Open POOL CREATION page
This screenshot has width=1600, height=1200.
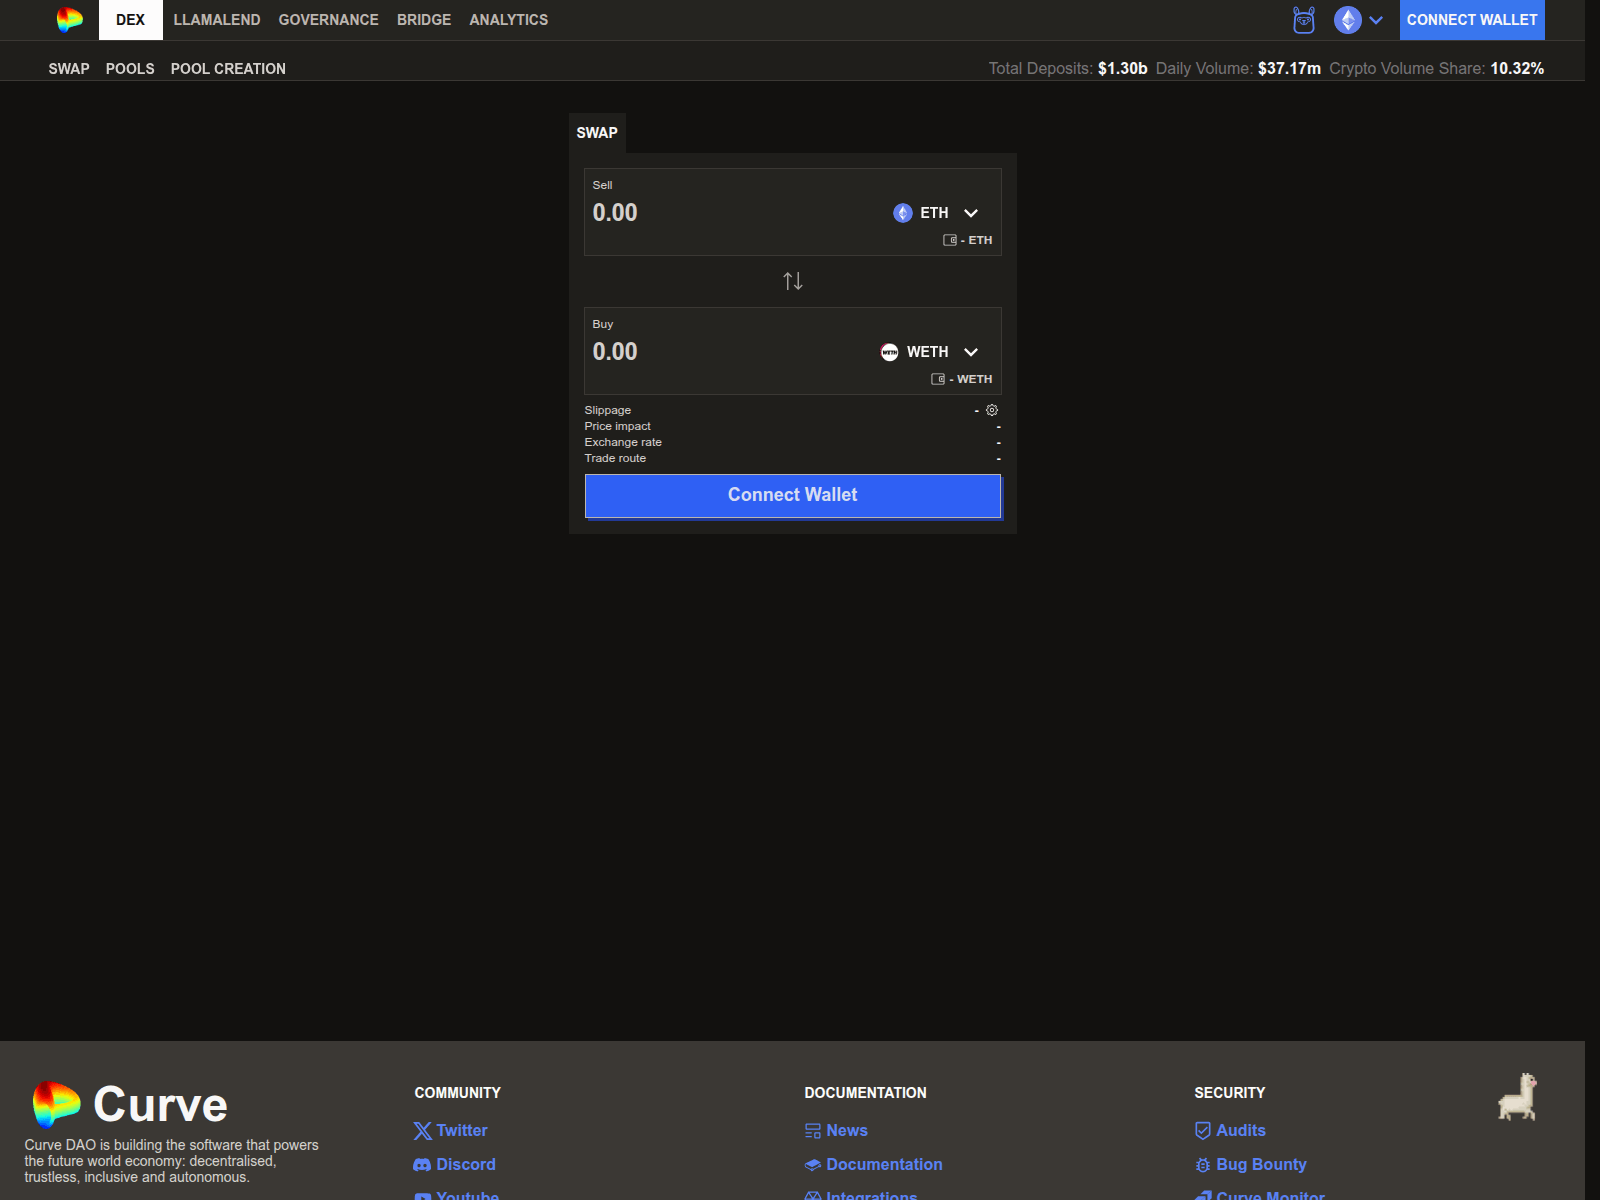pyautogui.click(x=228, y=69)
